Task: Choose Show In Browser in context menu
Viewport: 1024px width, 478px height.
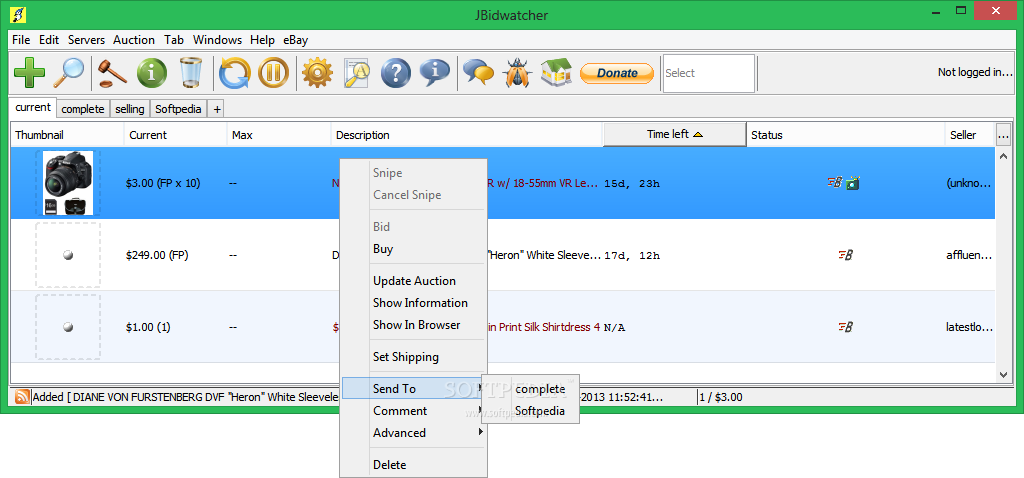Action: [414, 325]
